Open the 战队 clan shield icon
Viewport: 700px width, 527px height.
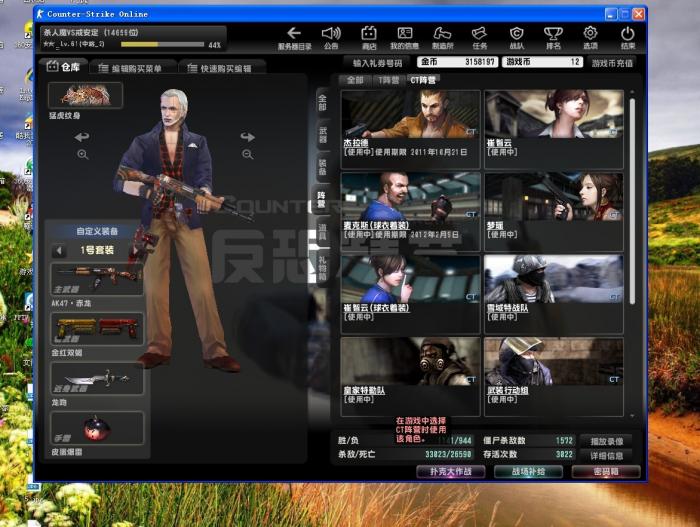pos(517,38)
